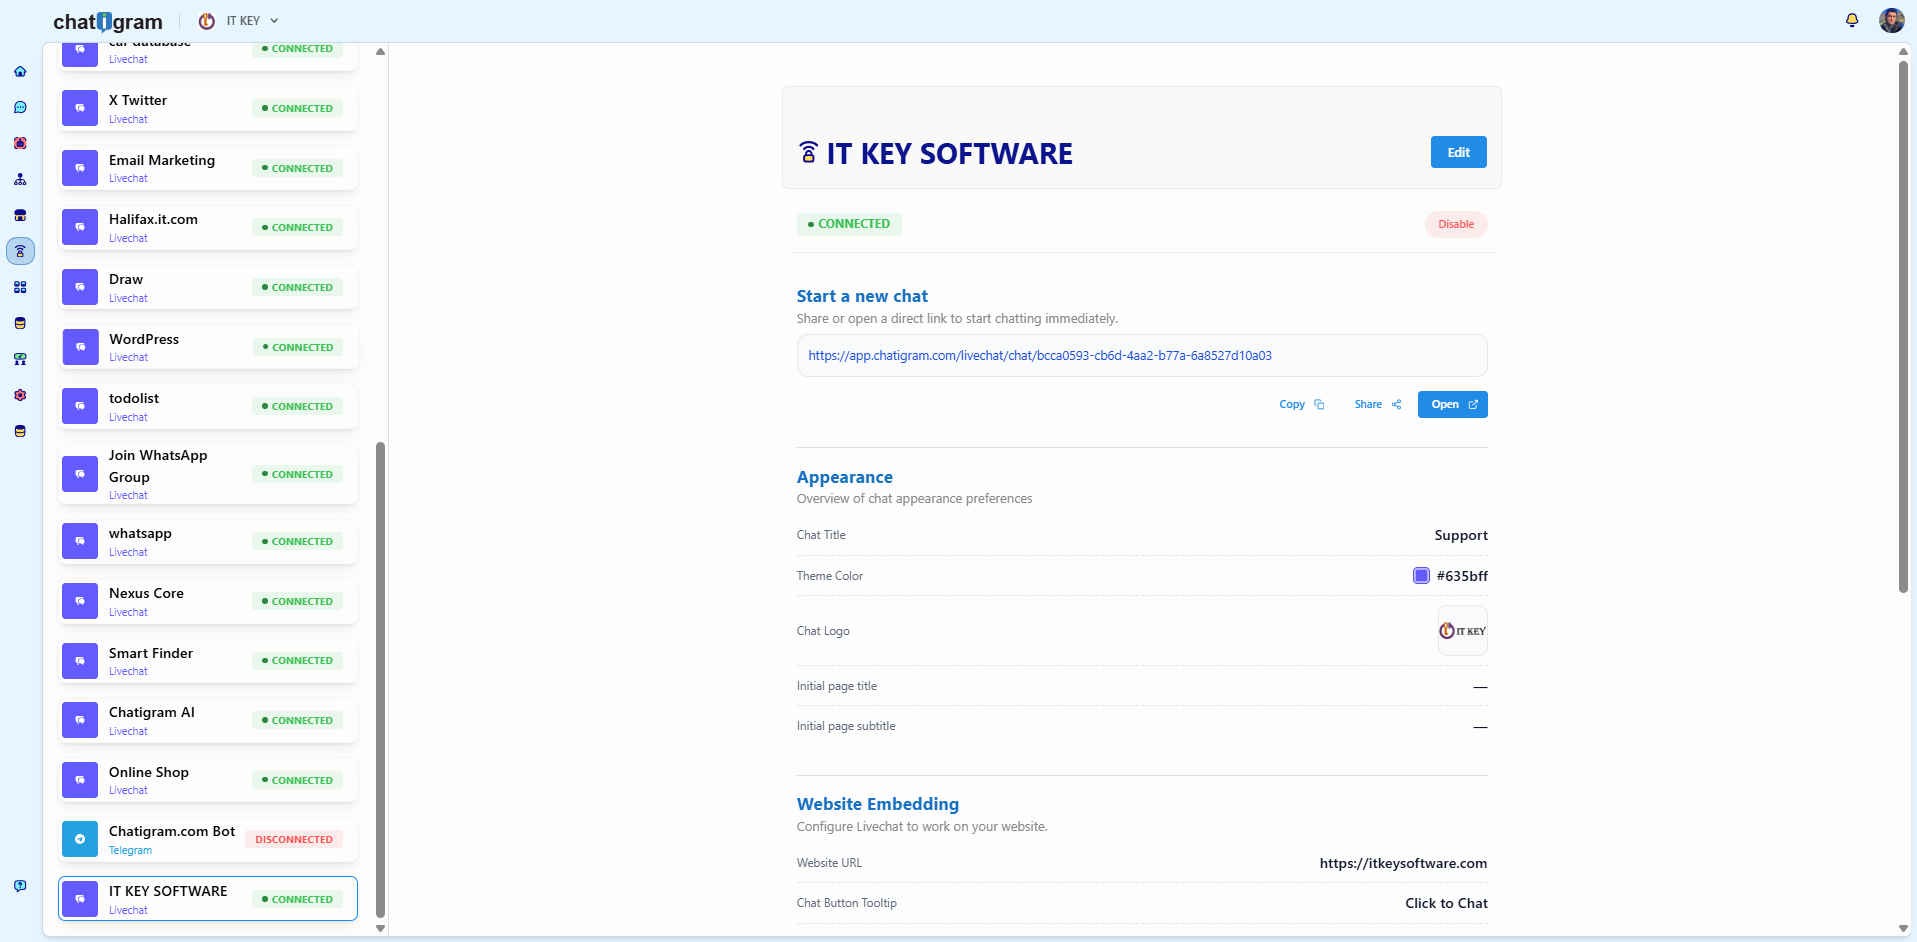Open the org hierarchy icon in sidebar
1917x942 pixels.
pos(20,180)
